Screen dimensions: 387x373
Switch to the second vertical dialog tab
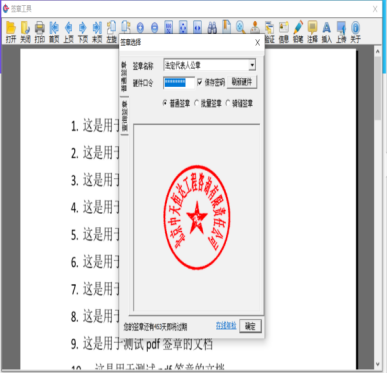click(x=124, y=116)
